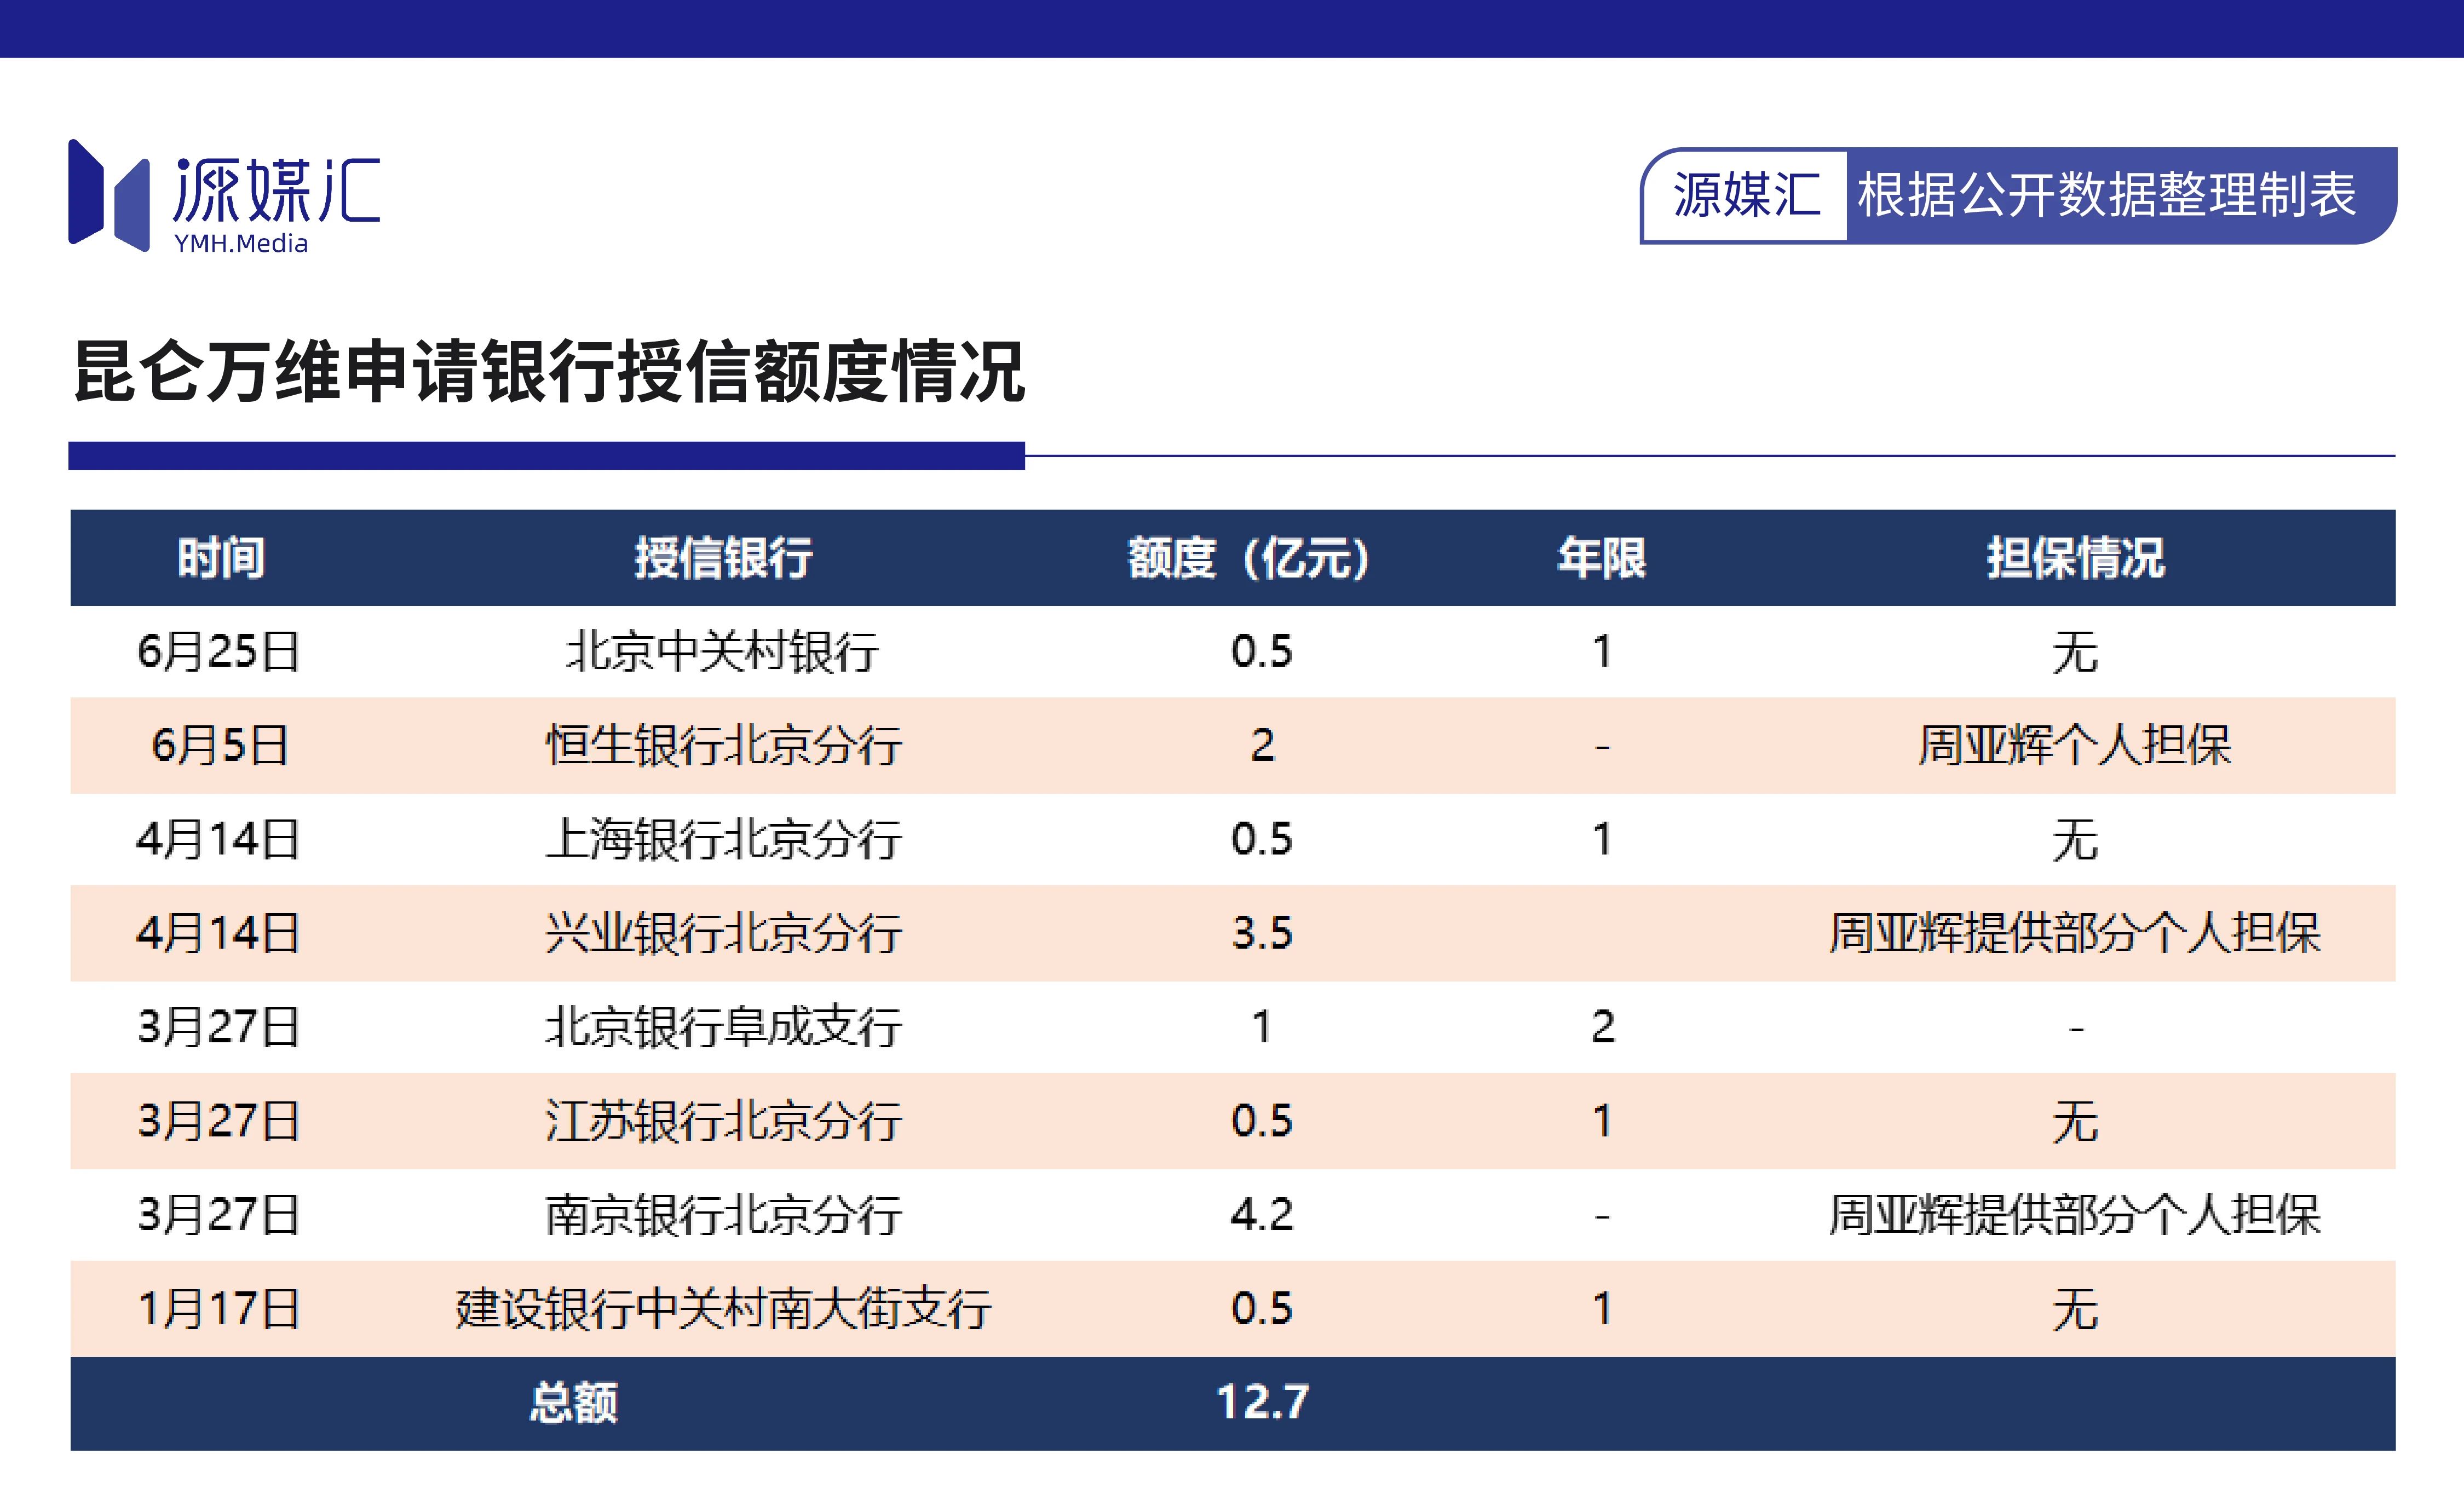Click the 0.5 amount in 北京中关村银行 row

1262,652
